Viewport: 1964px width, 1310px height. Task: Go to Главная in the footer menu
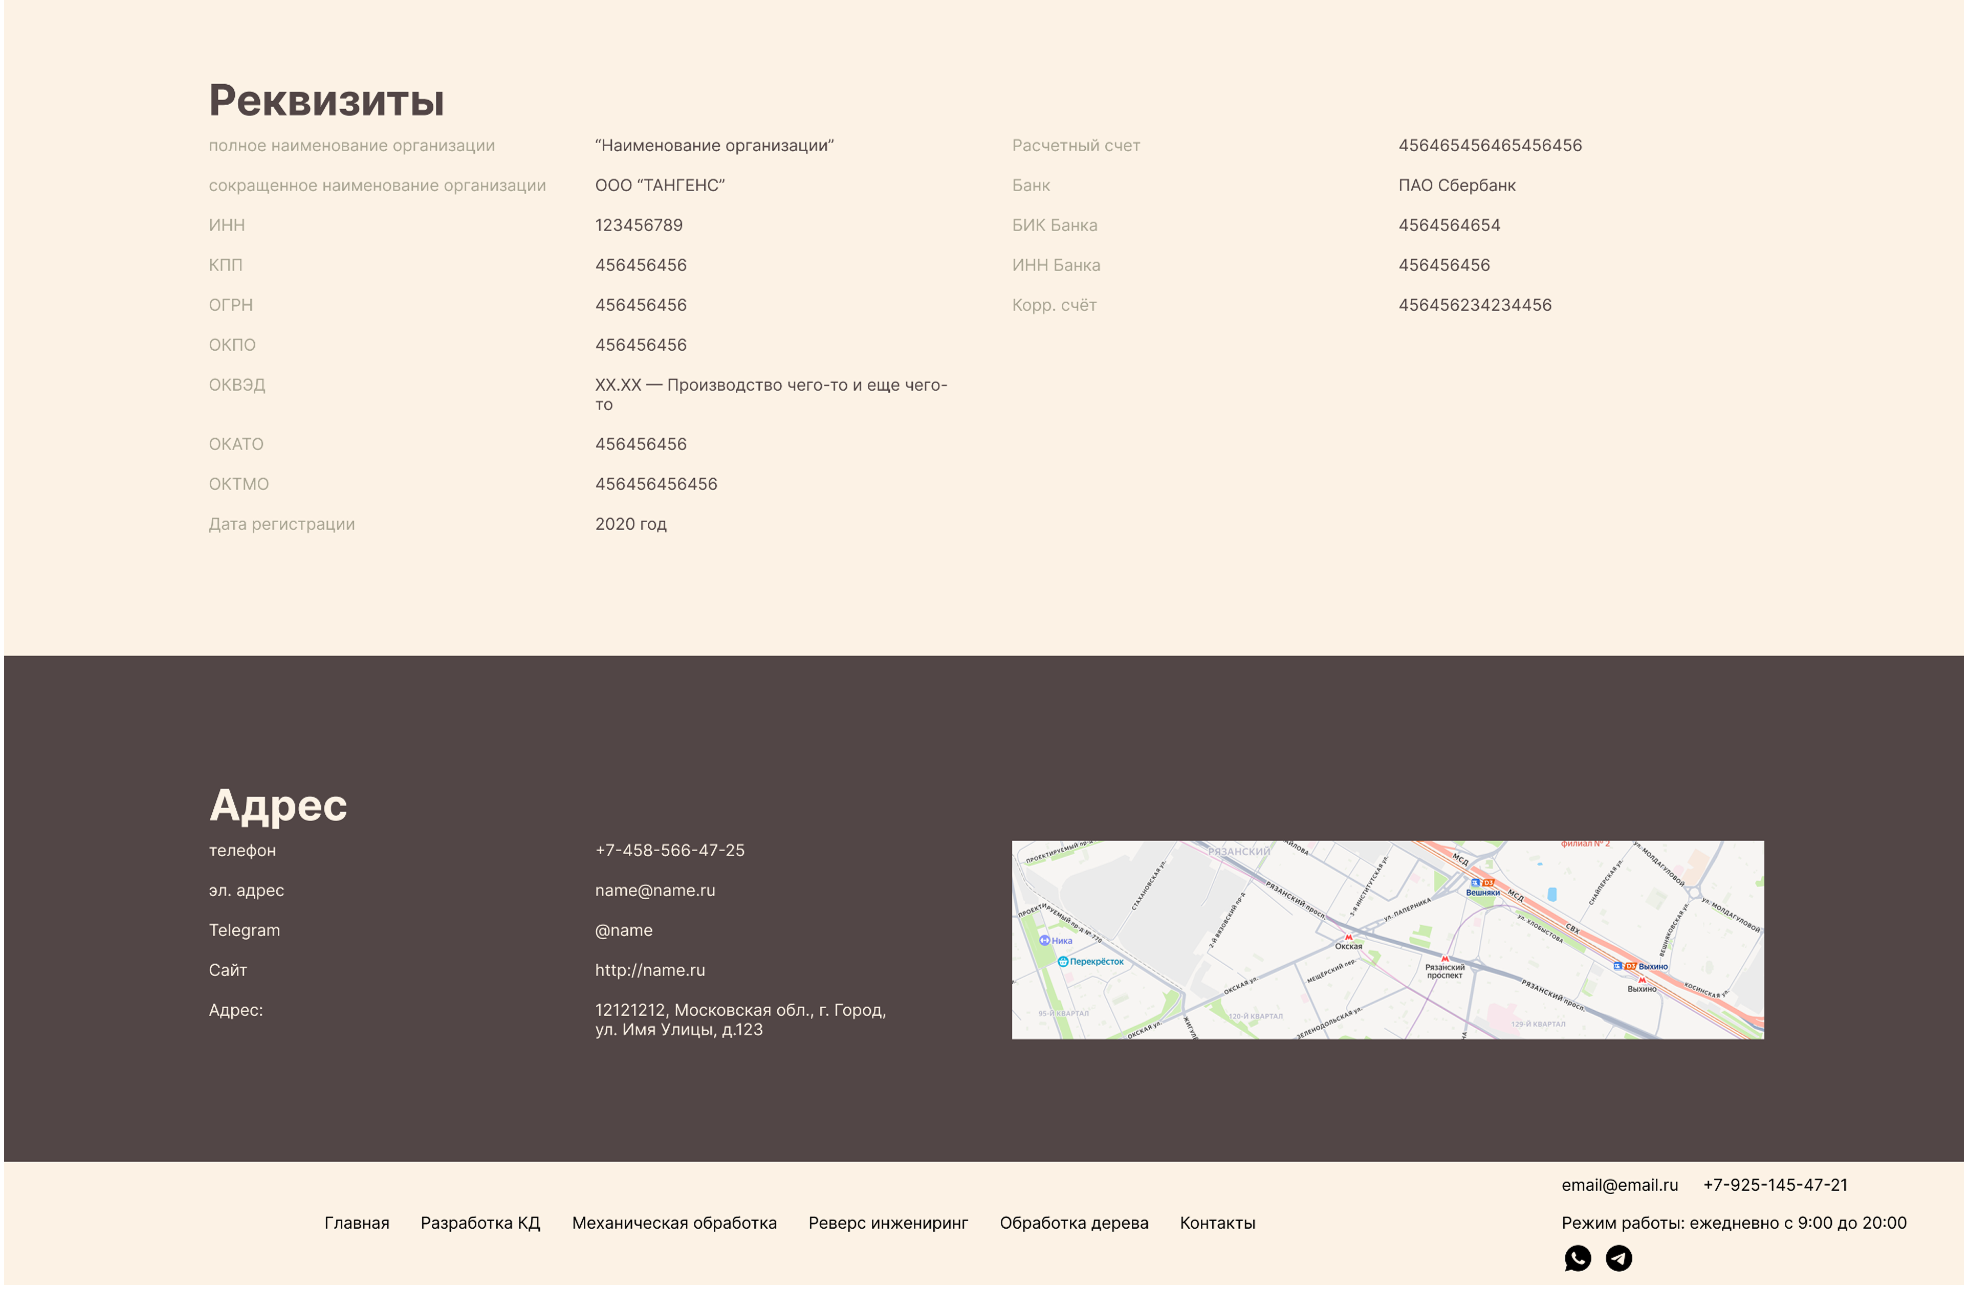[357, 1223]
